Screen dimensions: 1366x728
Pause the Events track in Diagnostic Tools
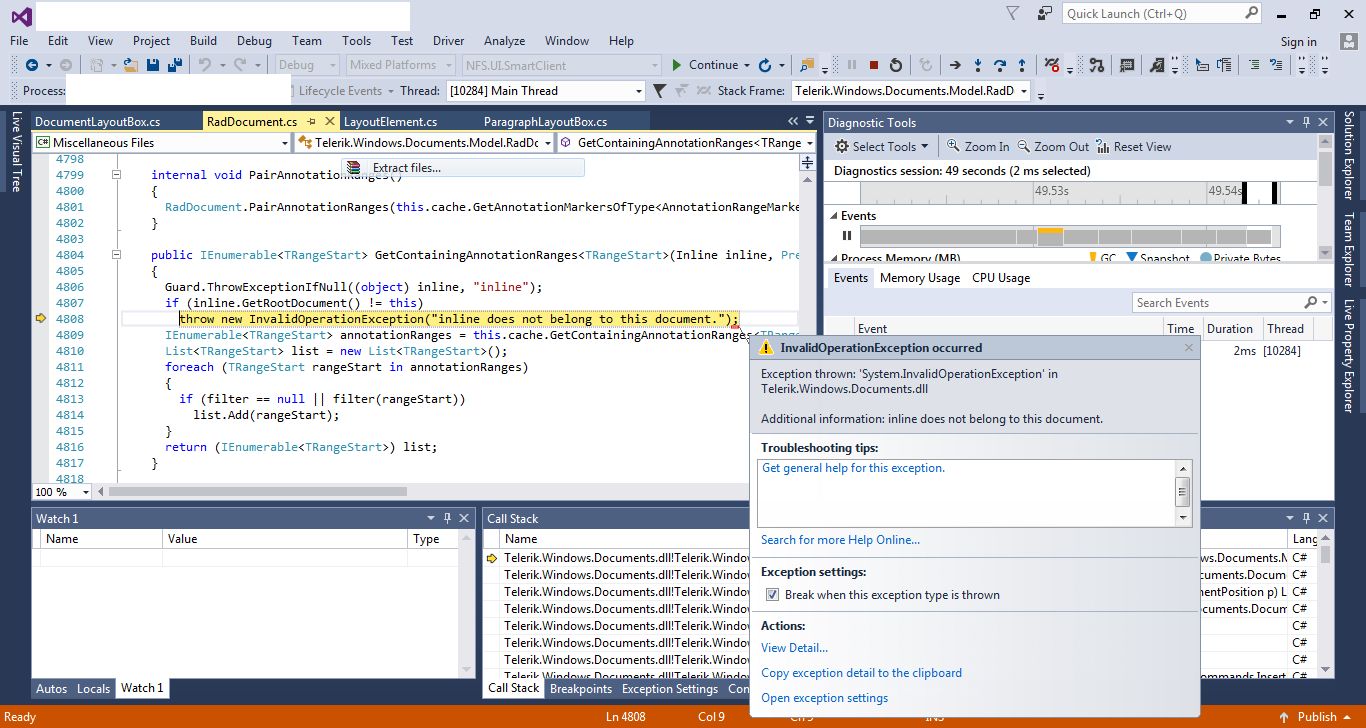point(847,236)
